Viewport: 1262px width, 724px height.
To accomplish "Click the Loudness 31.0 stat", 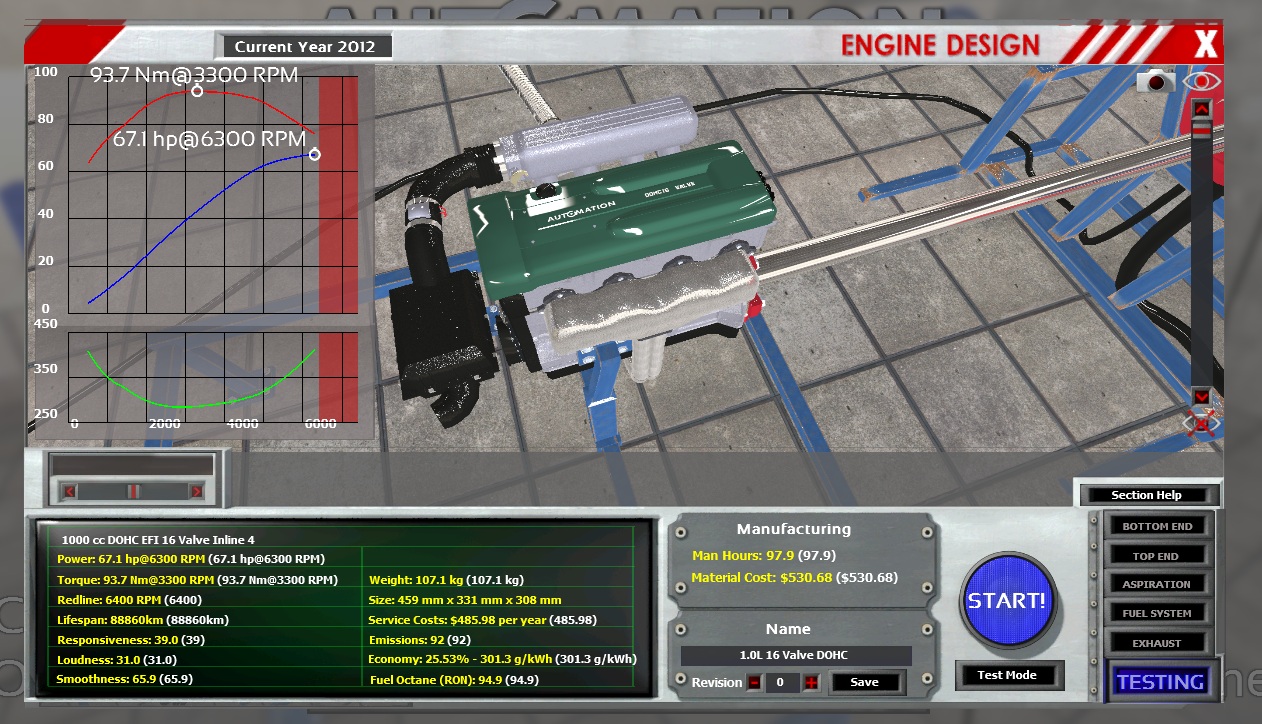I will [118, 659].
